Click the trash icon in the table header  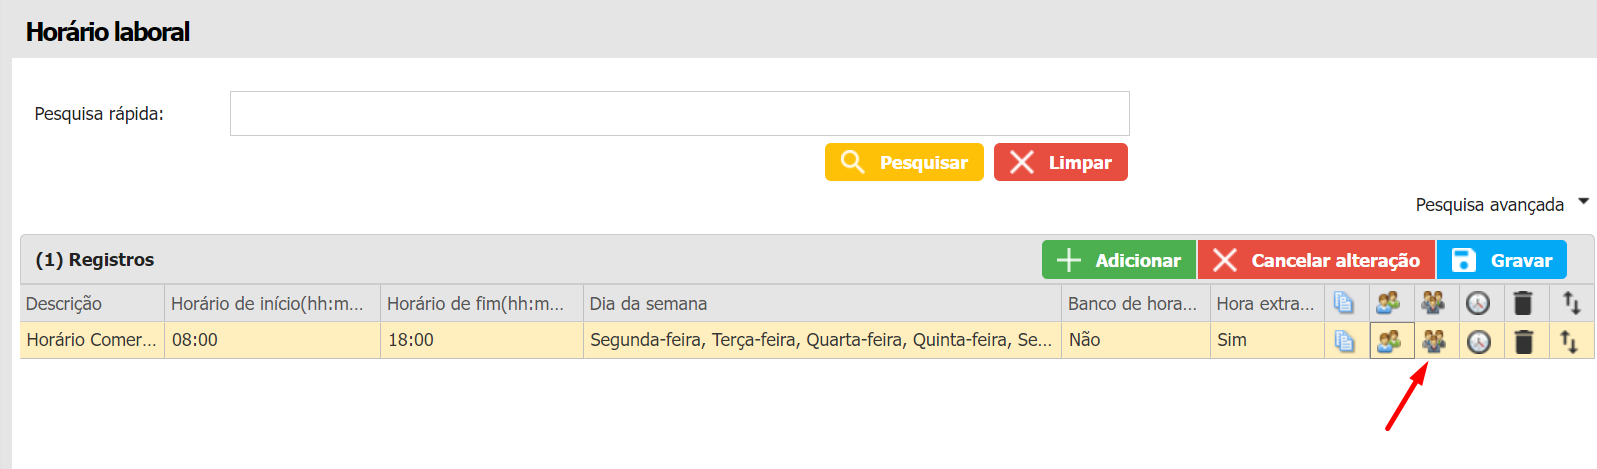tap(1523, 303)
